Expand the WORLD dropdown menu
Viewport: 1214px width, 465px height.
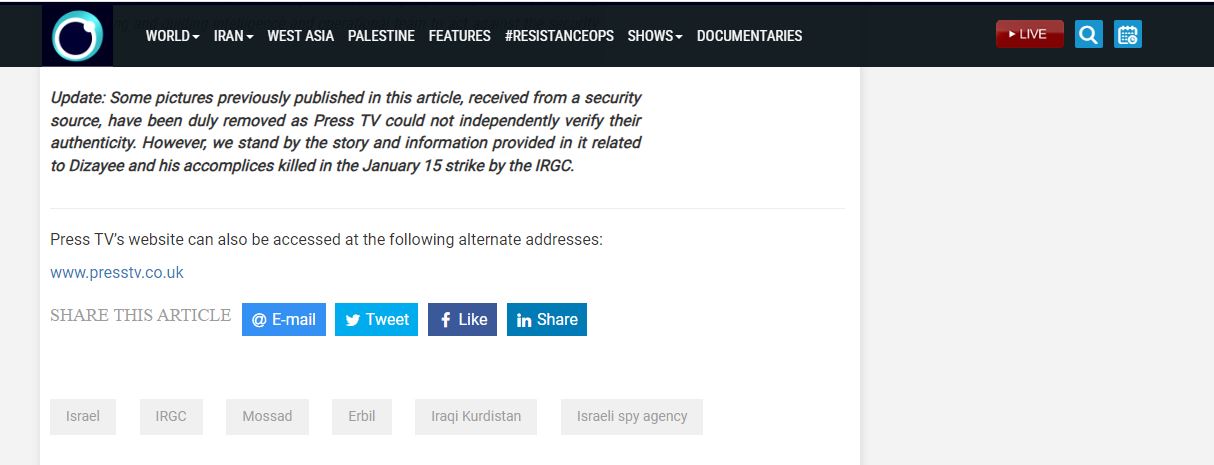173,36
